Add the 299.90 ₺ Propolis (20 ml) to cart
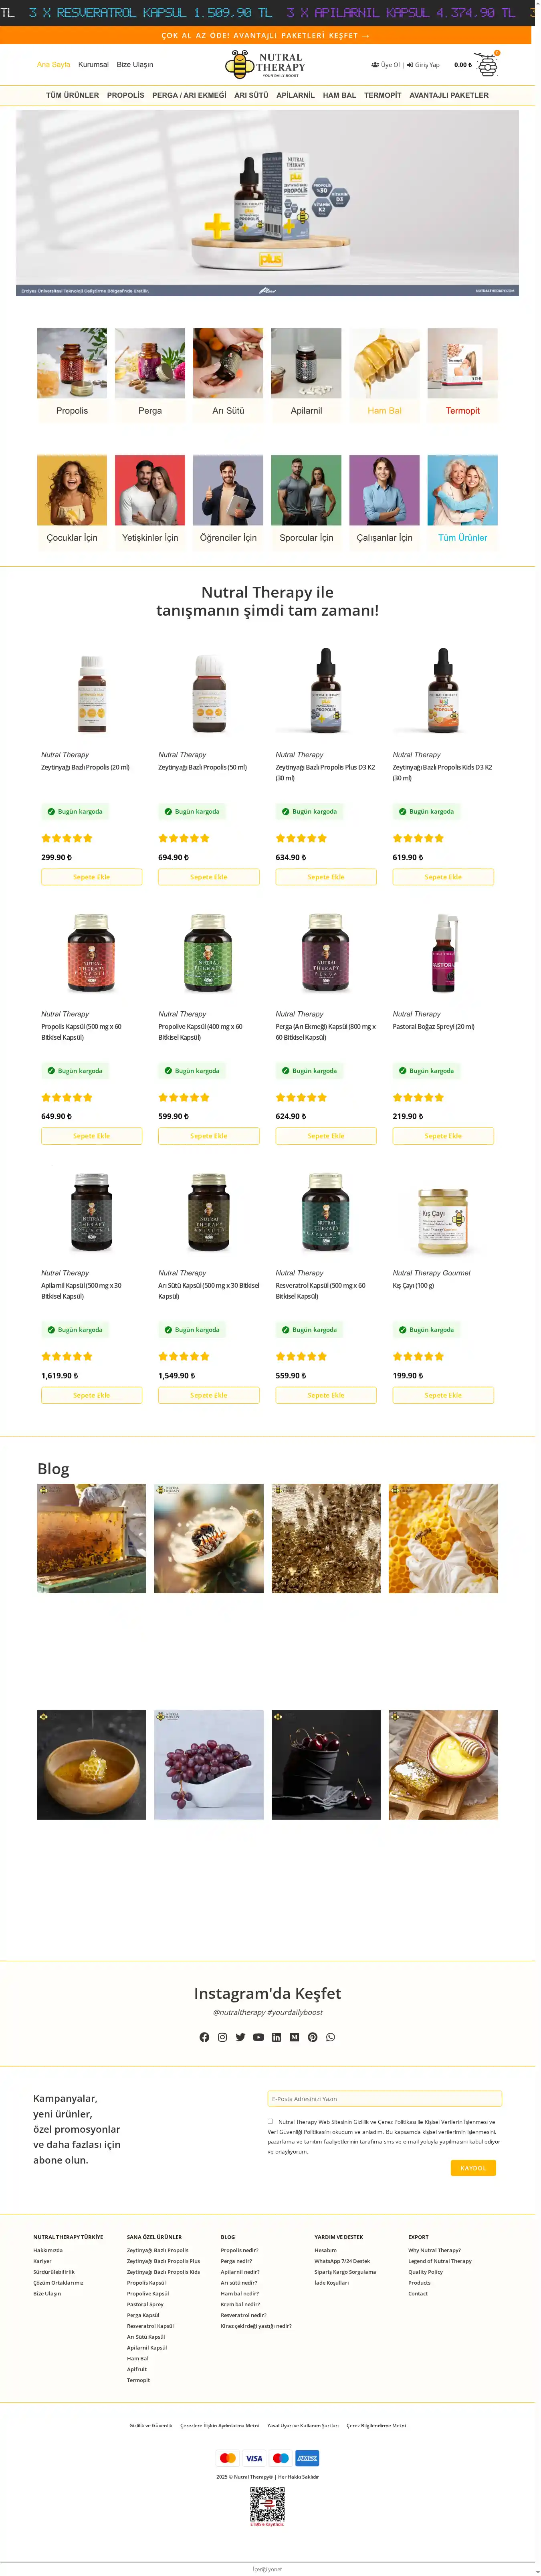 91,877
